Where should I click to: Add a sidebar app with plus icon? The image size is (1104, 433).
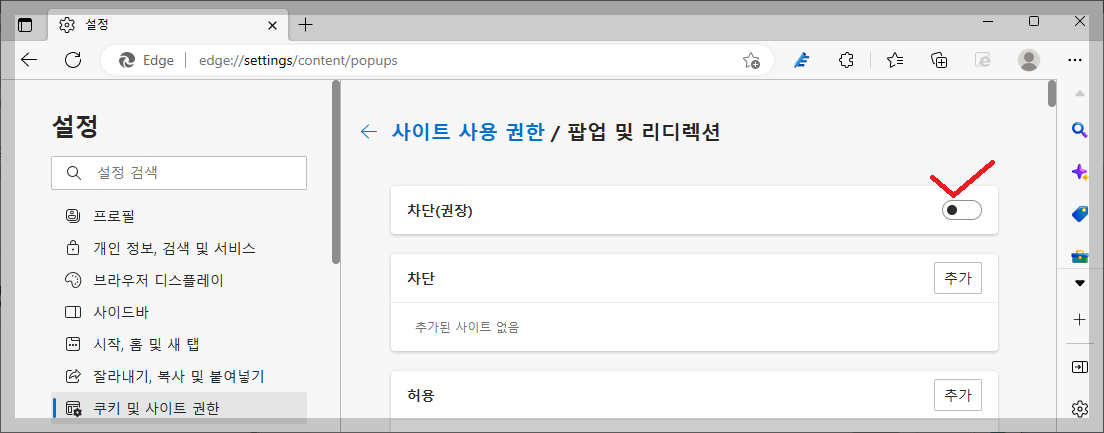[1079, 320]
